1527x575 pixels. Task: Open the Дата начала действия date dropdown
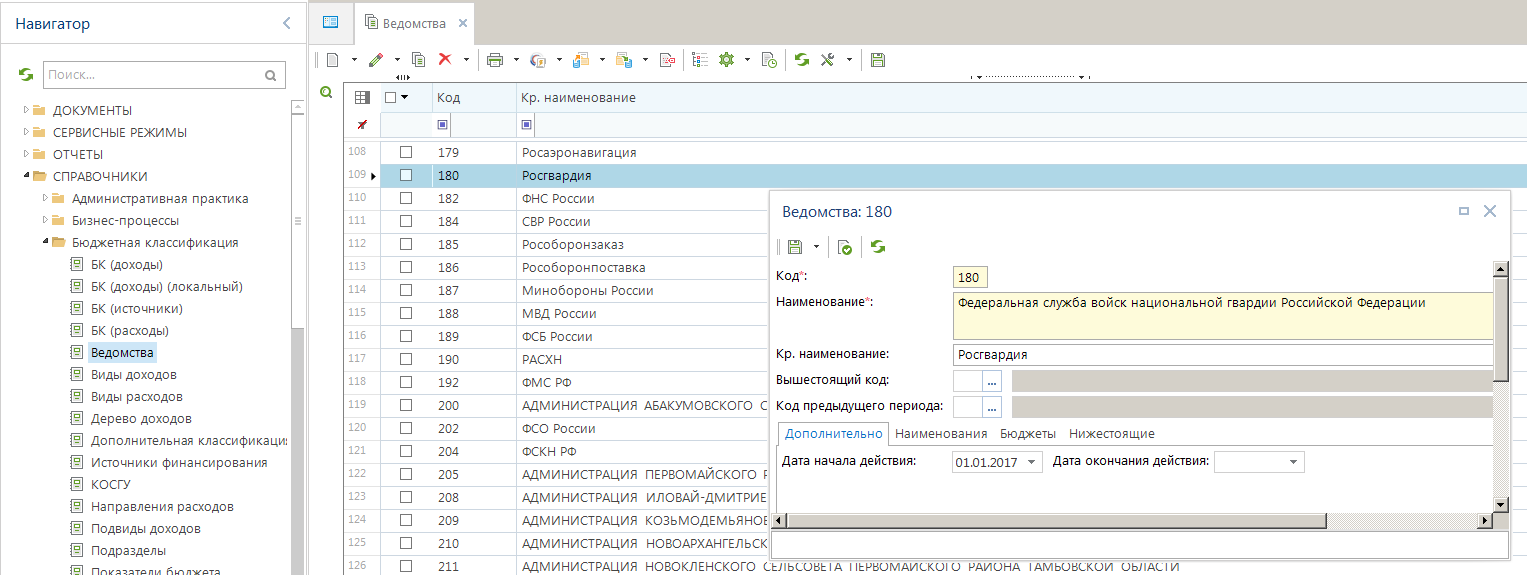point(1032,462)
